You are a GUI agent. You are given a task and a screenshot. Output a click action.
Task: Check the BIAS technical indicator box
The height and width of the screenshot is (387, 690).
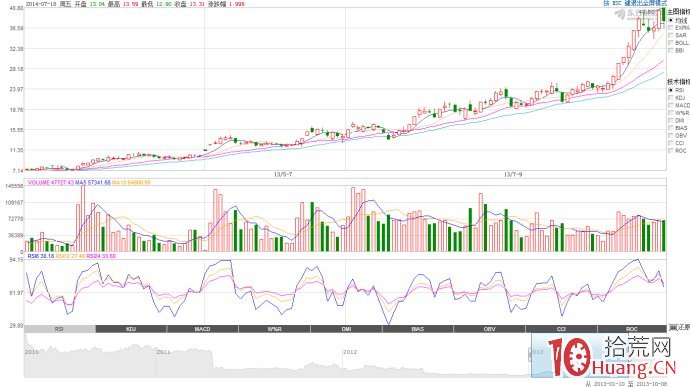point(671,128)
